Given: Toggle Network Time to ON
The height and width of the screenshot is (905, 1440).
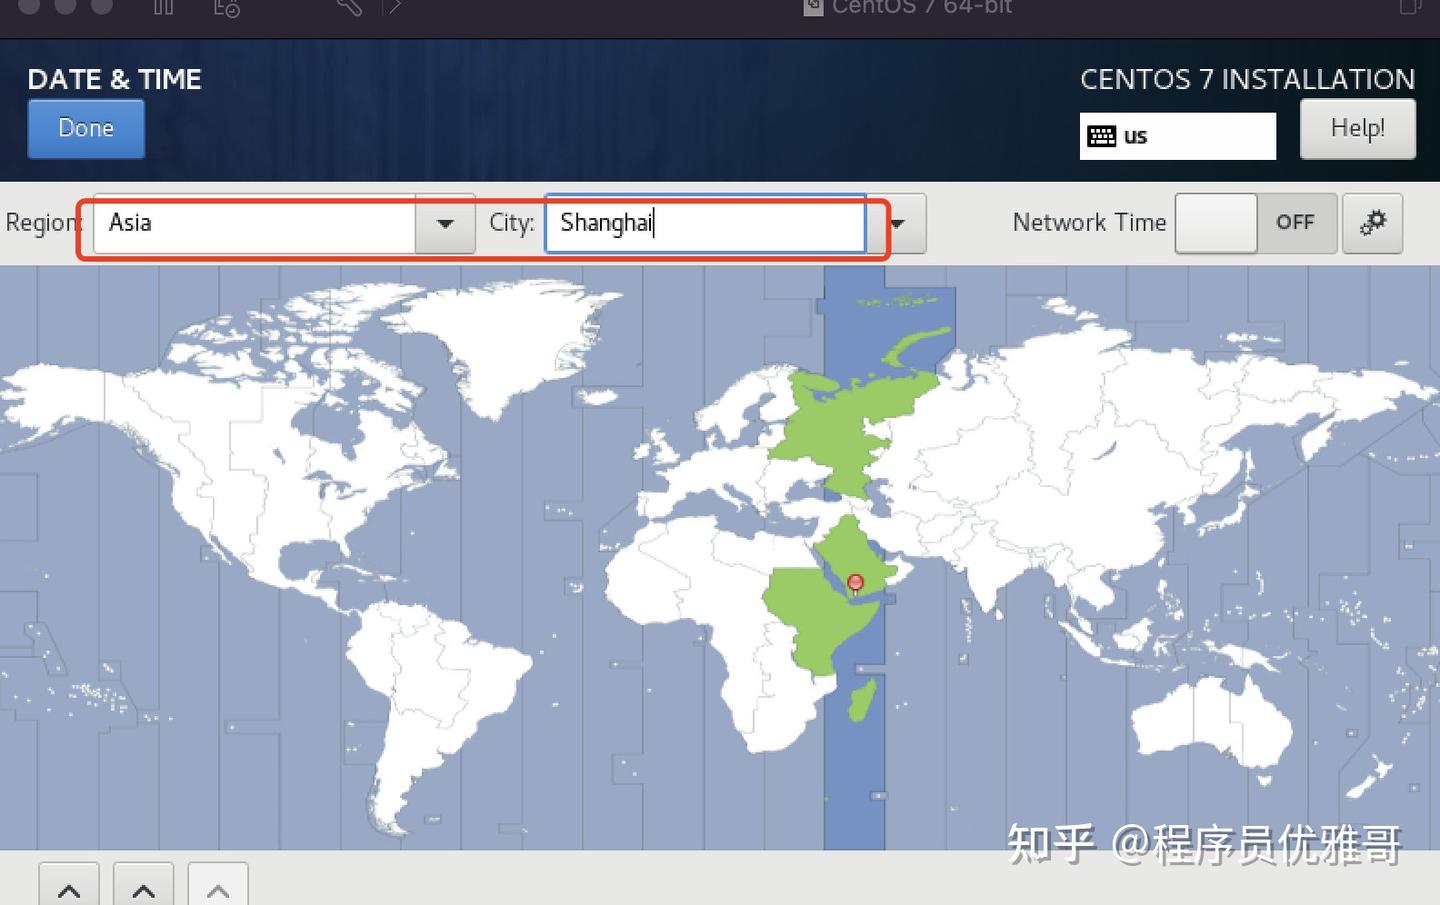Looking at the screenshot, I should pos(1216,223).
